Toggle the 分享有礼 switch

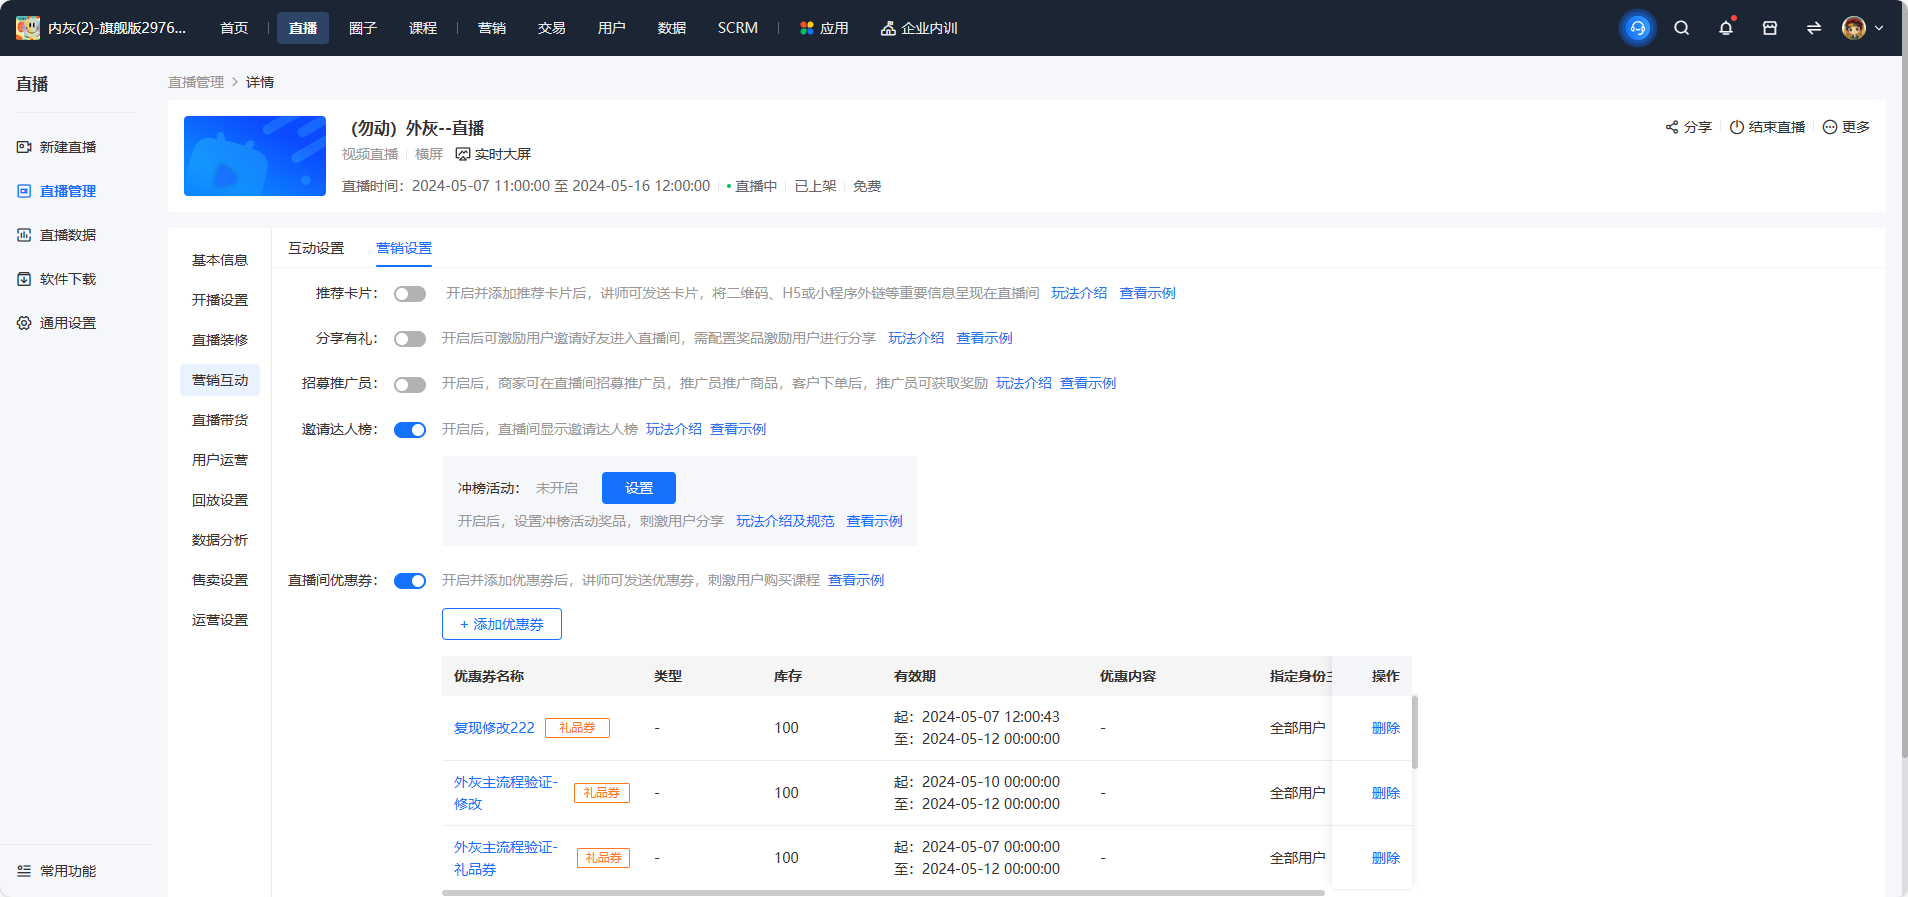pos(410,339)
